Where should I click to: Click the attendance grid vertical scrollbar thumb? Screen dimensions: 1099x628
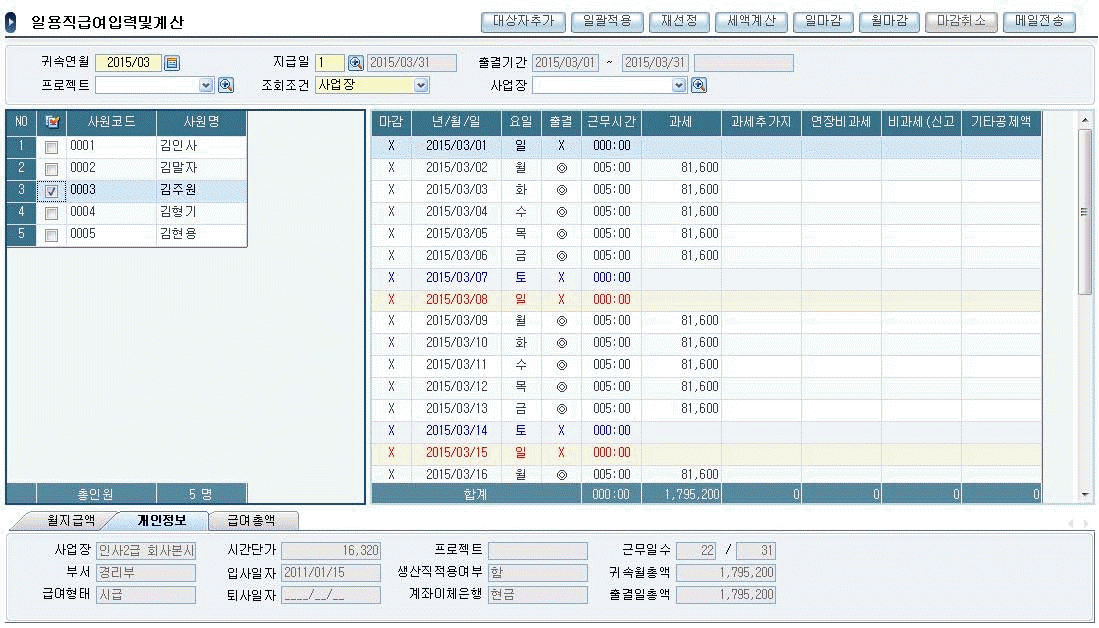pyautogui.click(x=1085, y=210)
